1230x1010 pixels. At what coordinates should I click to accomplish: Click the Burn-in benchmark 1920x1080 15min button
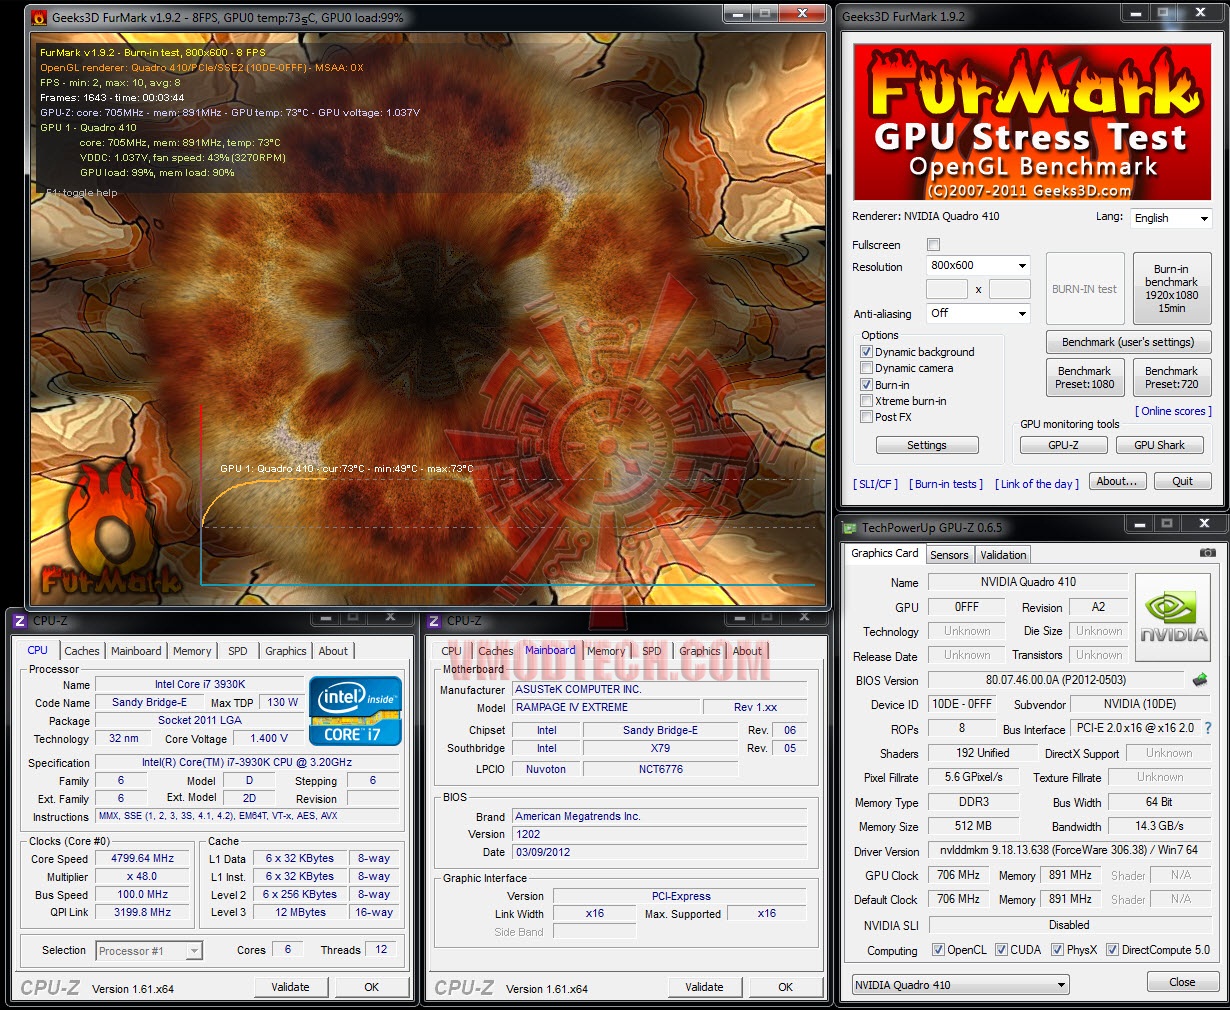pyautogui.click(x=1171, y=289)
